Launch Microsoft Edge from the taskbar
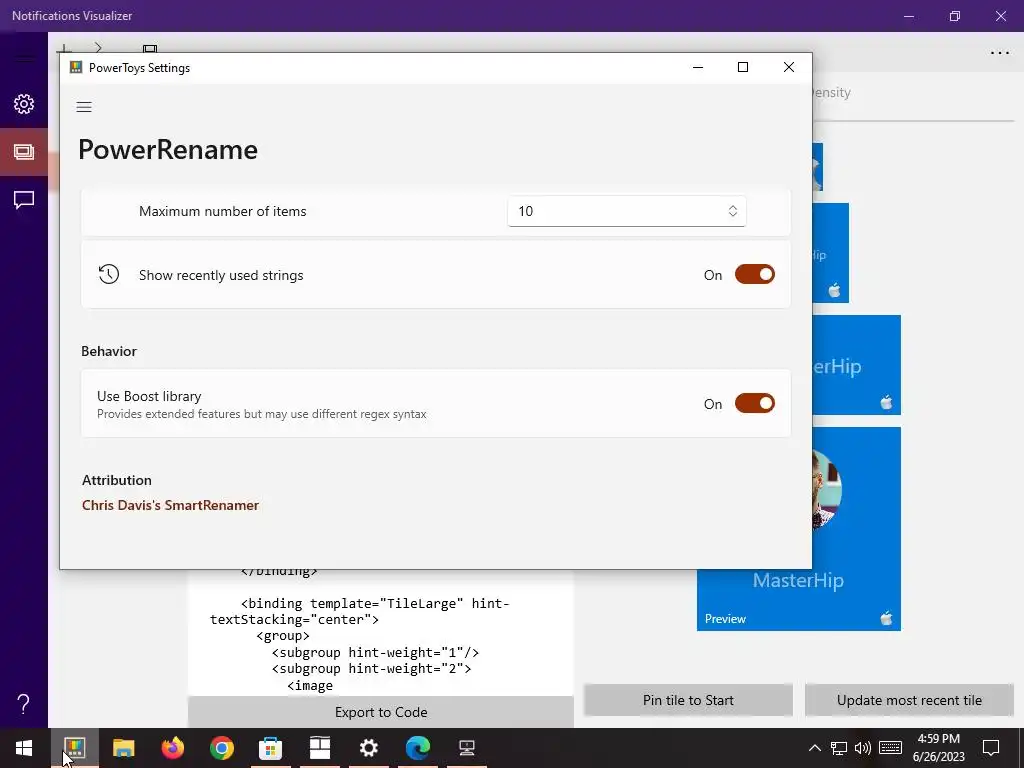The width and height of the screenshot is (1024, 768). 417,748
